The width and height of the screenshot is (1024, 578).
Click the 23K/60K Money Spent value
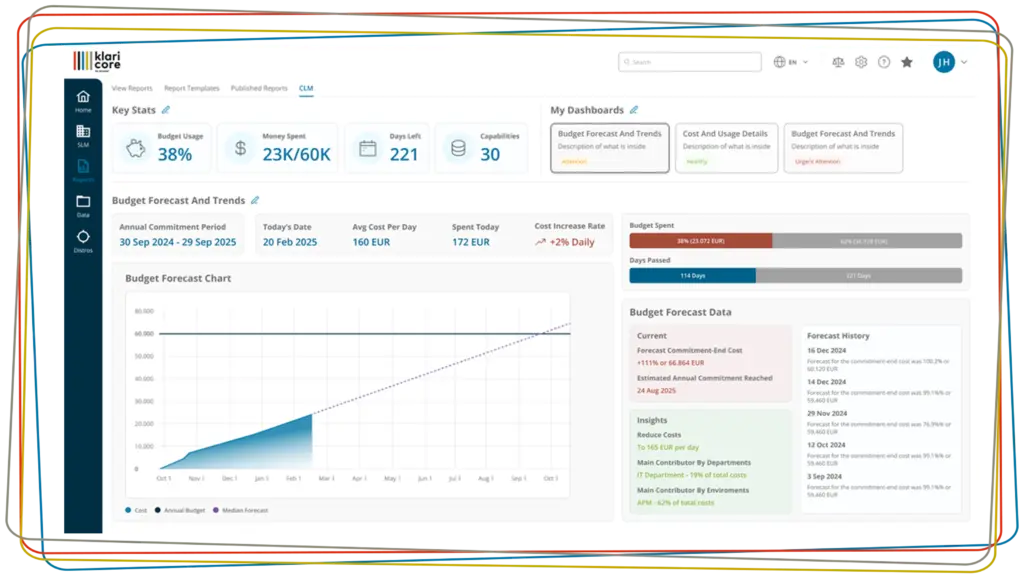296,155
